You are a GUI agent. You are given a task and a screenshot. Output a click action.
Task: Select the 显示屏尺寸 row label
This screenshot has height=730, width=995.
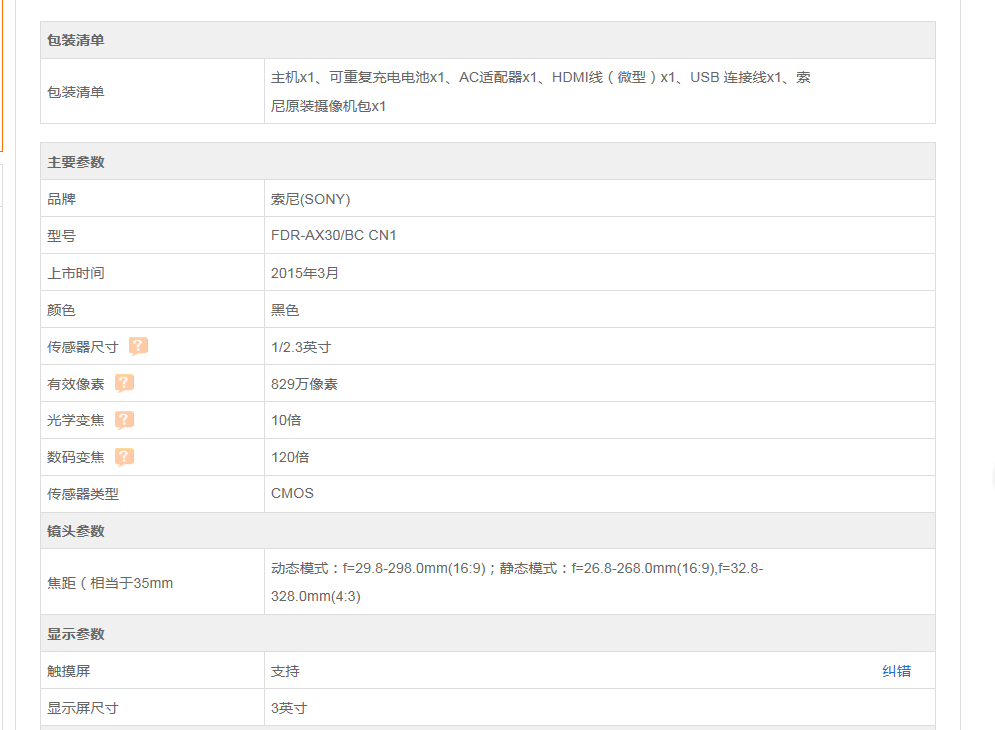(82, 708)
